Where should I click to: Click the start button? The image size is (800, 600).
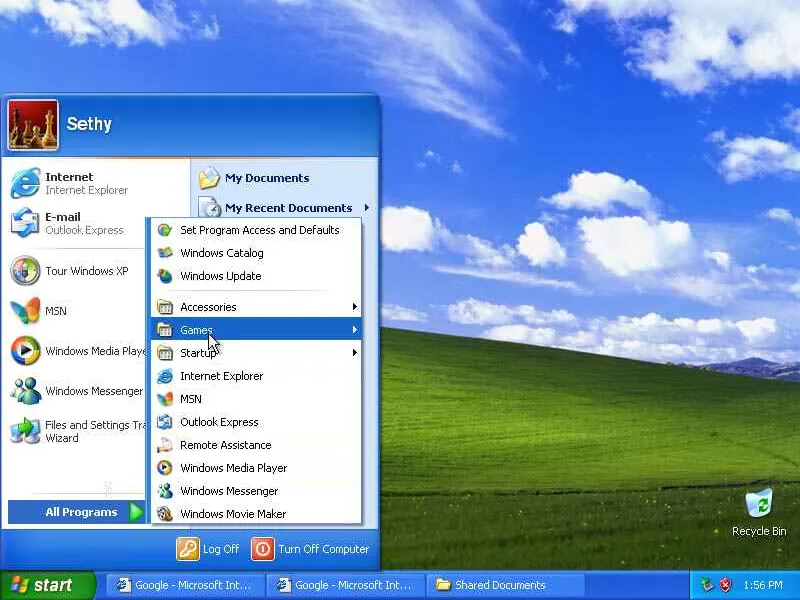coord(47,585)
